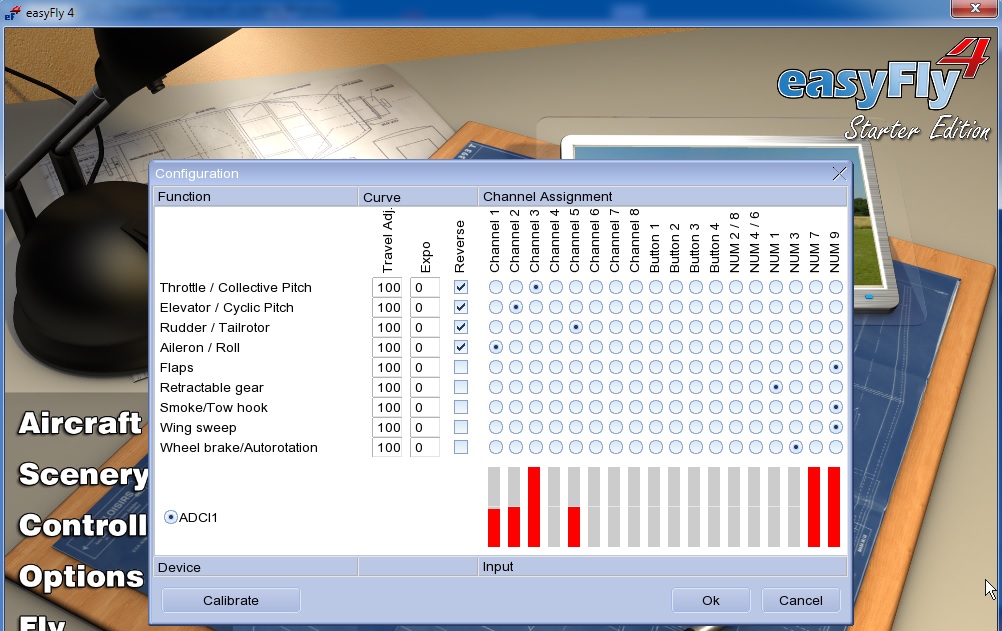Enable Reverse for Wheel brake/Autorotation
Screen dimensions: 1002x631
[460, 447]
